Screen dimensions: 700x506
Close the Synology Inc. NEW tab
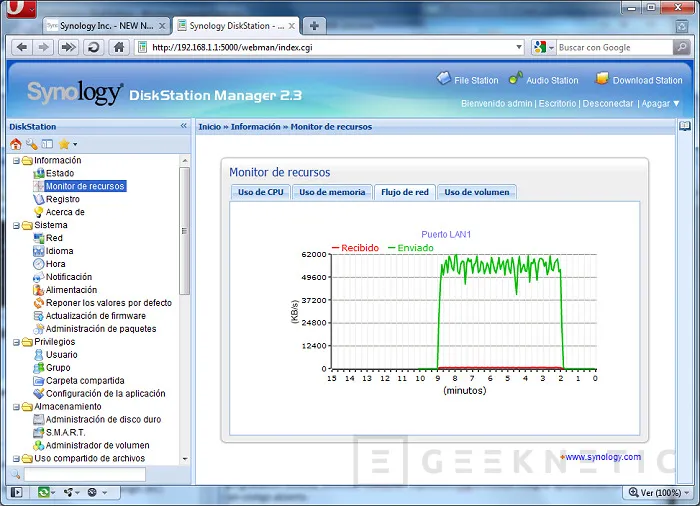pos(162,26)
